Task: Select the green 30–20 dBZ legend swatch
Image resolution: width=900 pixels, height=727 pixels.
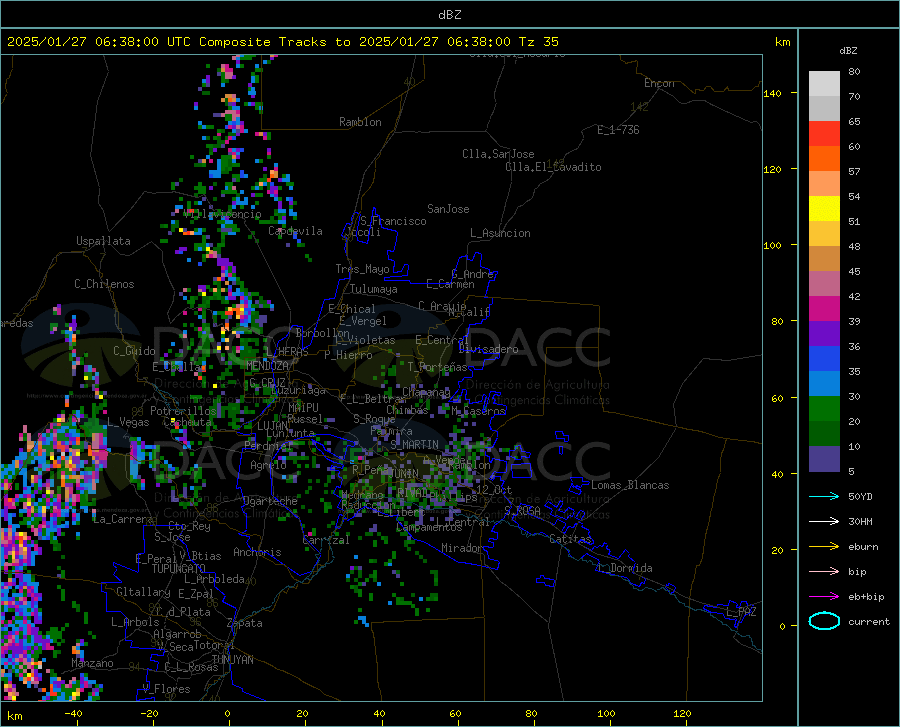Action: [x=824, y=409]
